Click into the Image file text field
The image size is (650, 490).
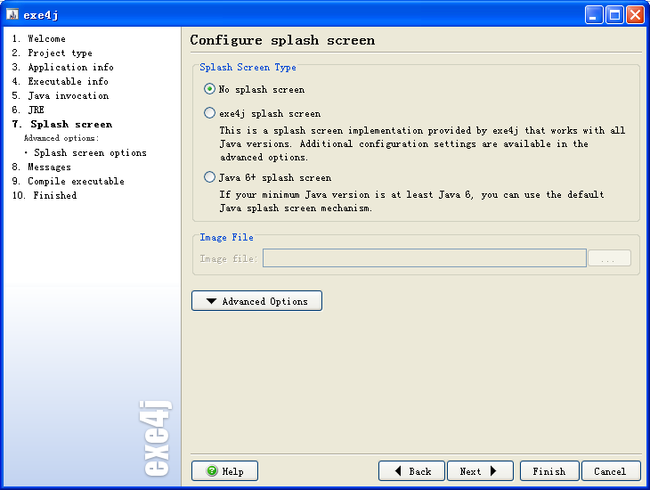click(x=424, y=258)
